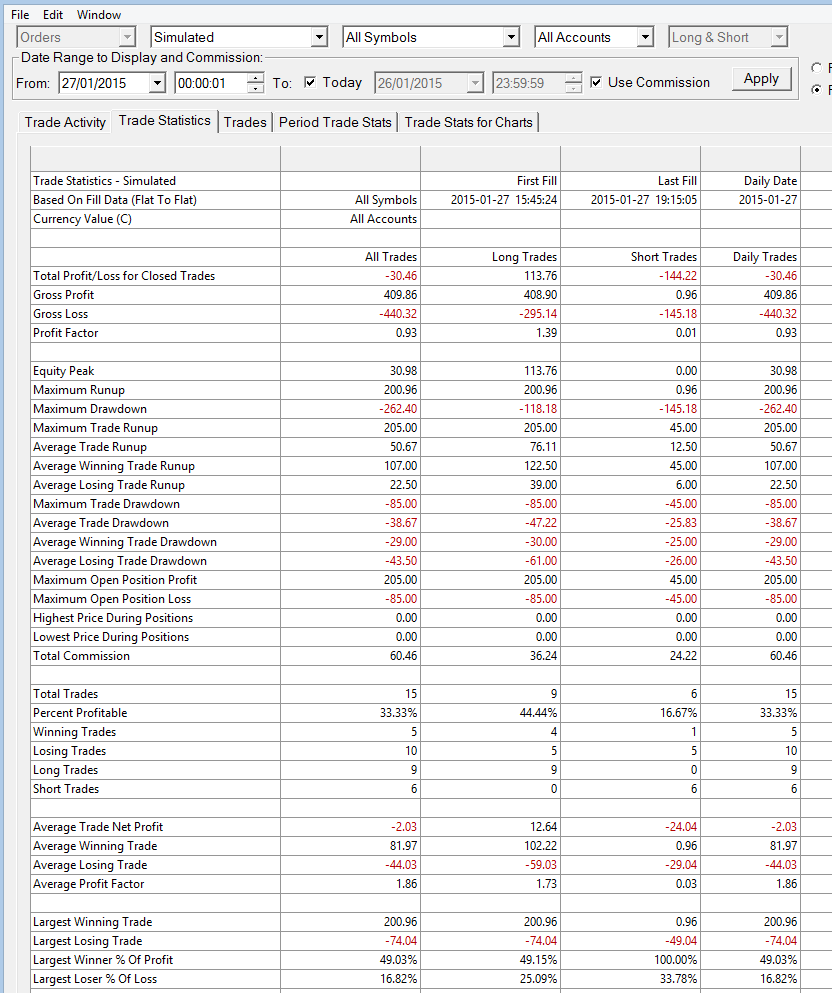Expand the Simulated dropdown
Viewport: 832px width, 993px height.
tap(320, 37)
